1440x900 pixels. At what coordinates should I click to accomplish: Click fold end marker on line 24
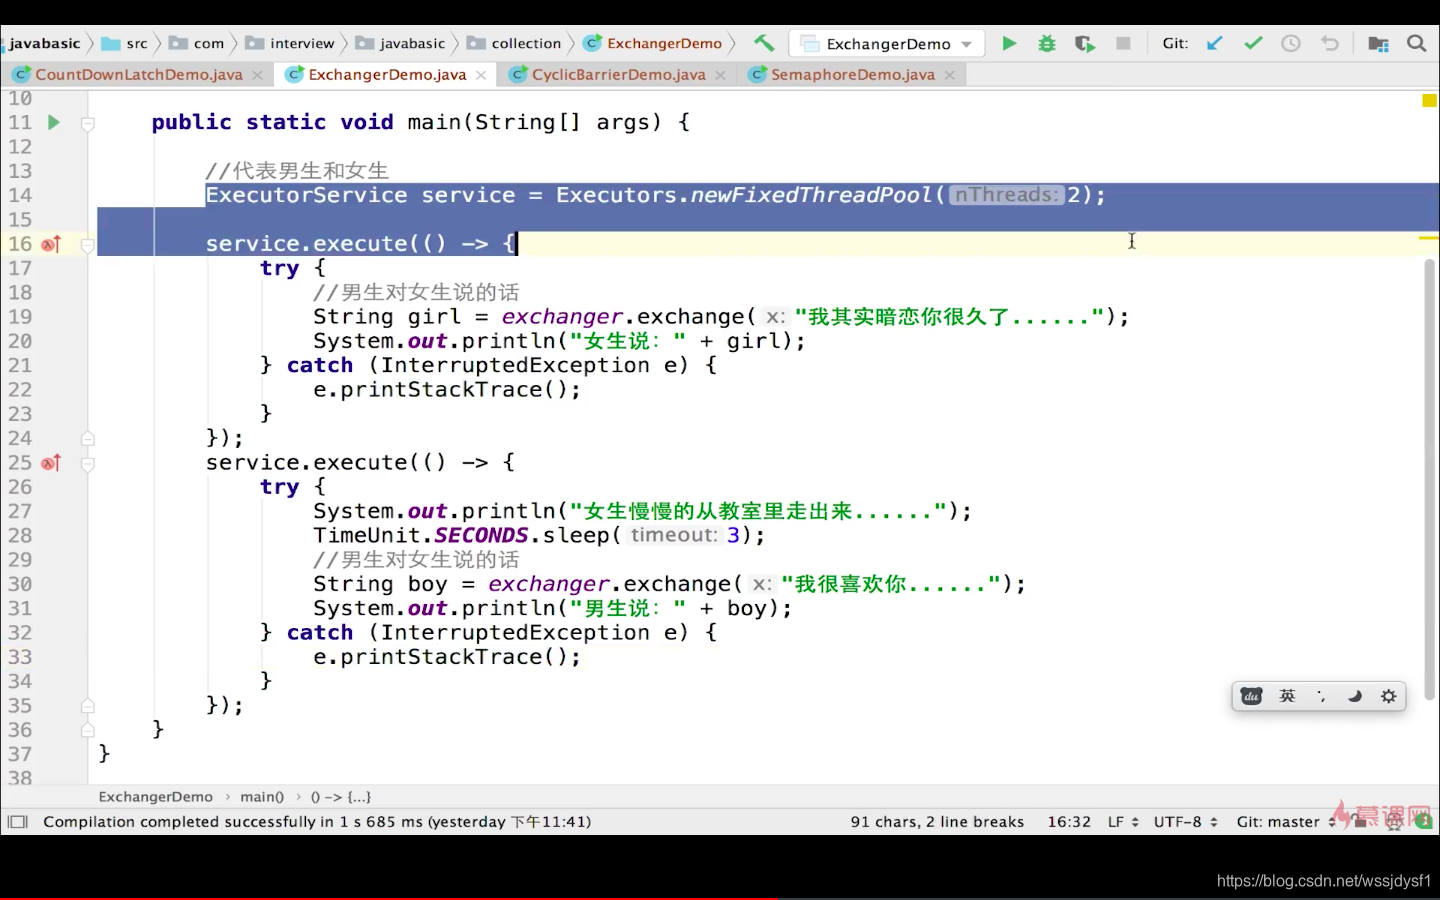click(88, 438)
